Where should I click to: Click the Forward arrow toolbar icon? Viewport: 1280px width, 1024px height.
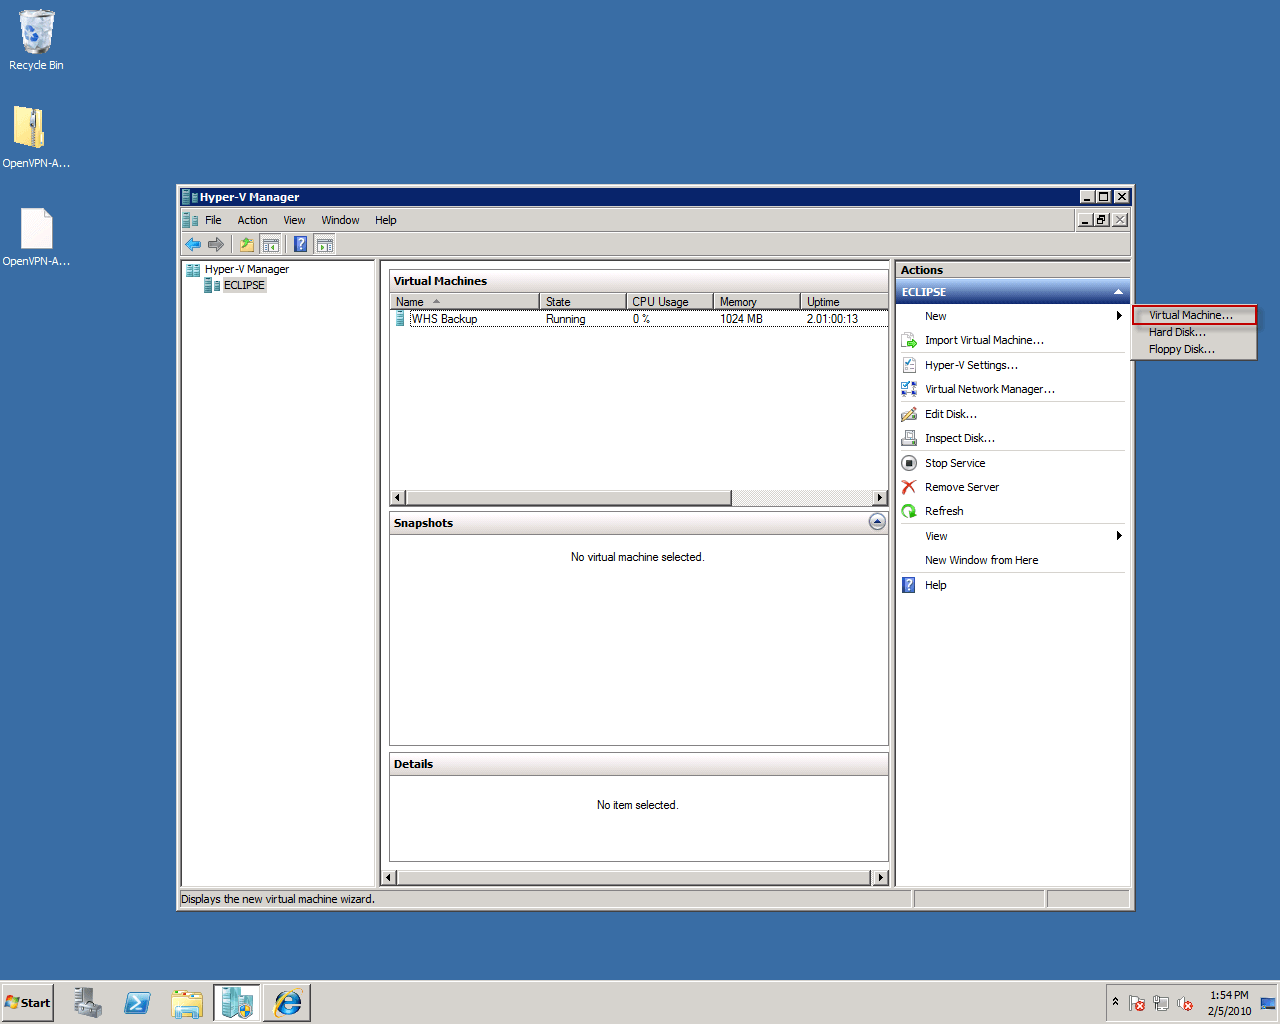click(216, 244)
